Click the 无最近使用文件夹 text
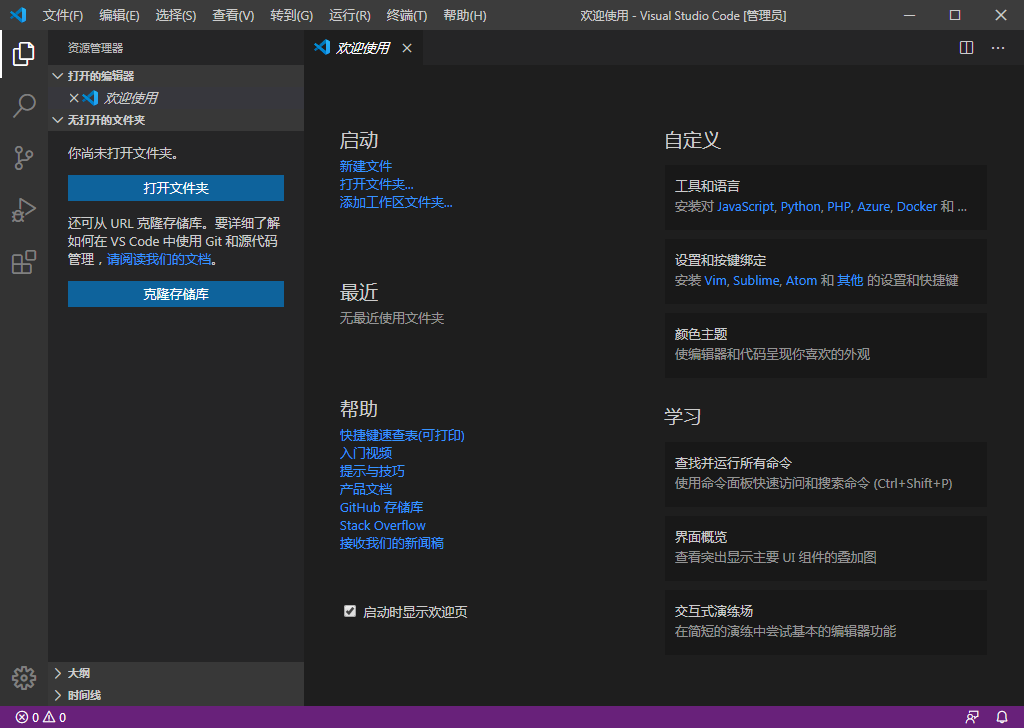 pyautogui.click(x=392, y=318)
